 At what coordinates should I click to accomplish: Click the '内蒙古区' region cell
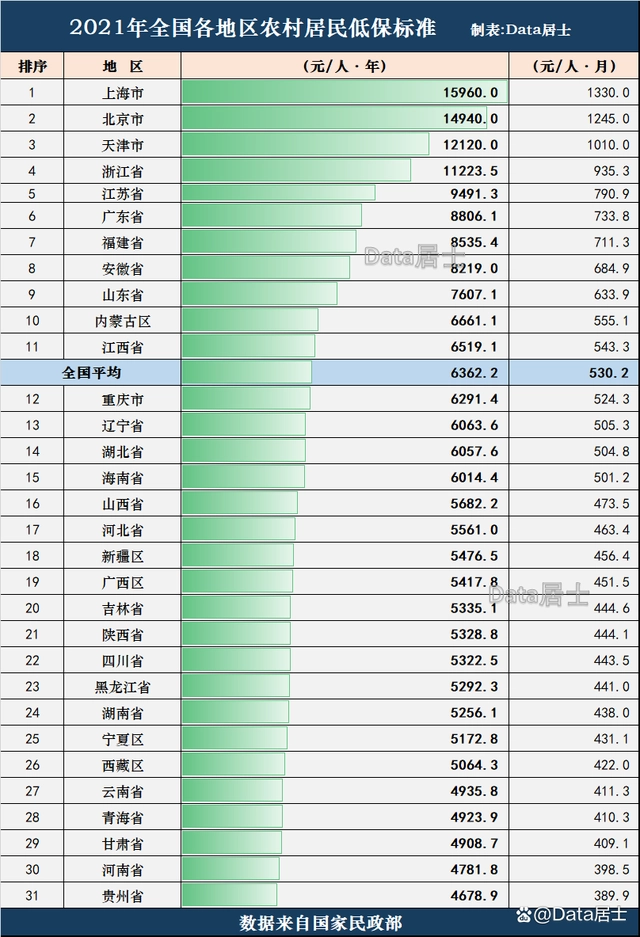(123, 321)
